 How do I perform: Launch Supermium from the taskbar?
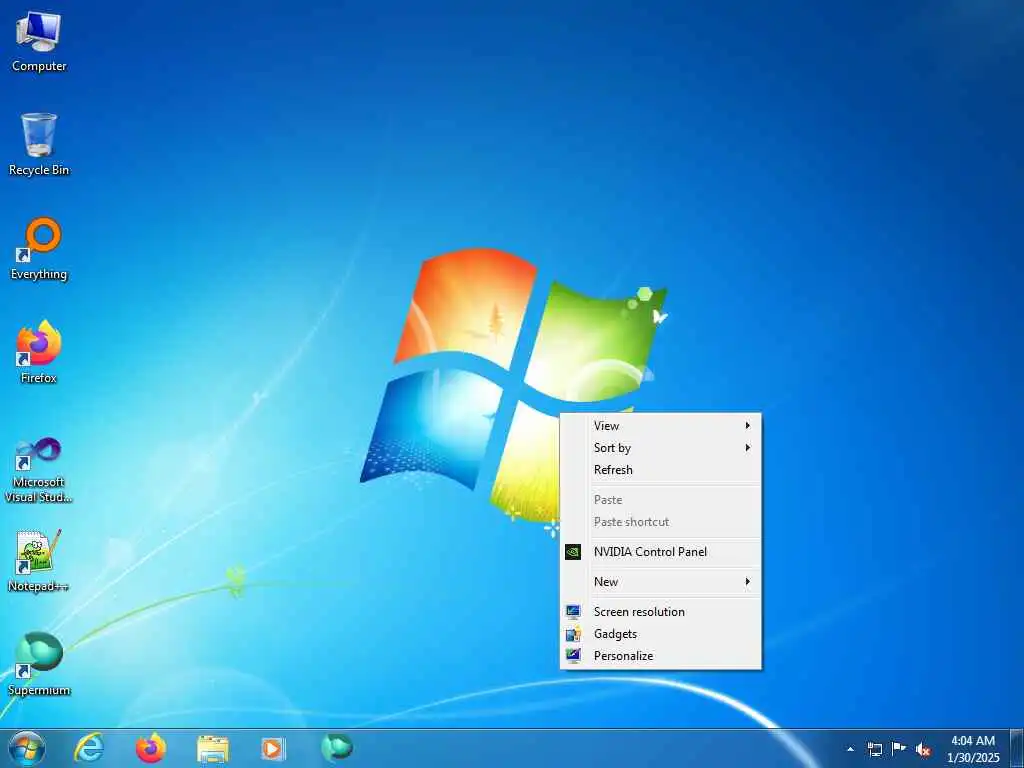337,748
